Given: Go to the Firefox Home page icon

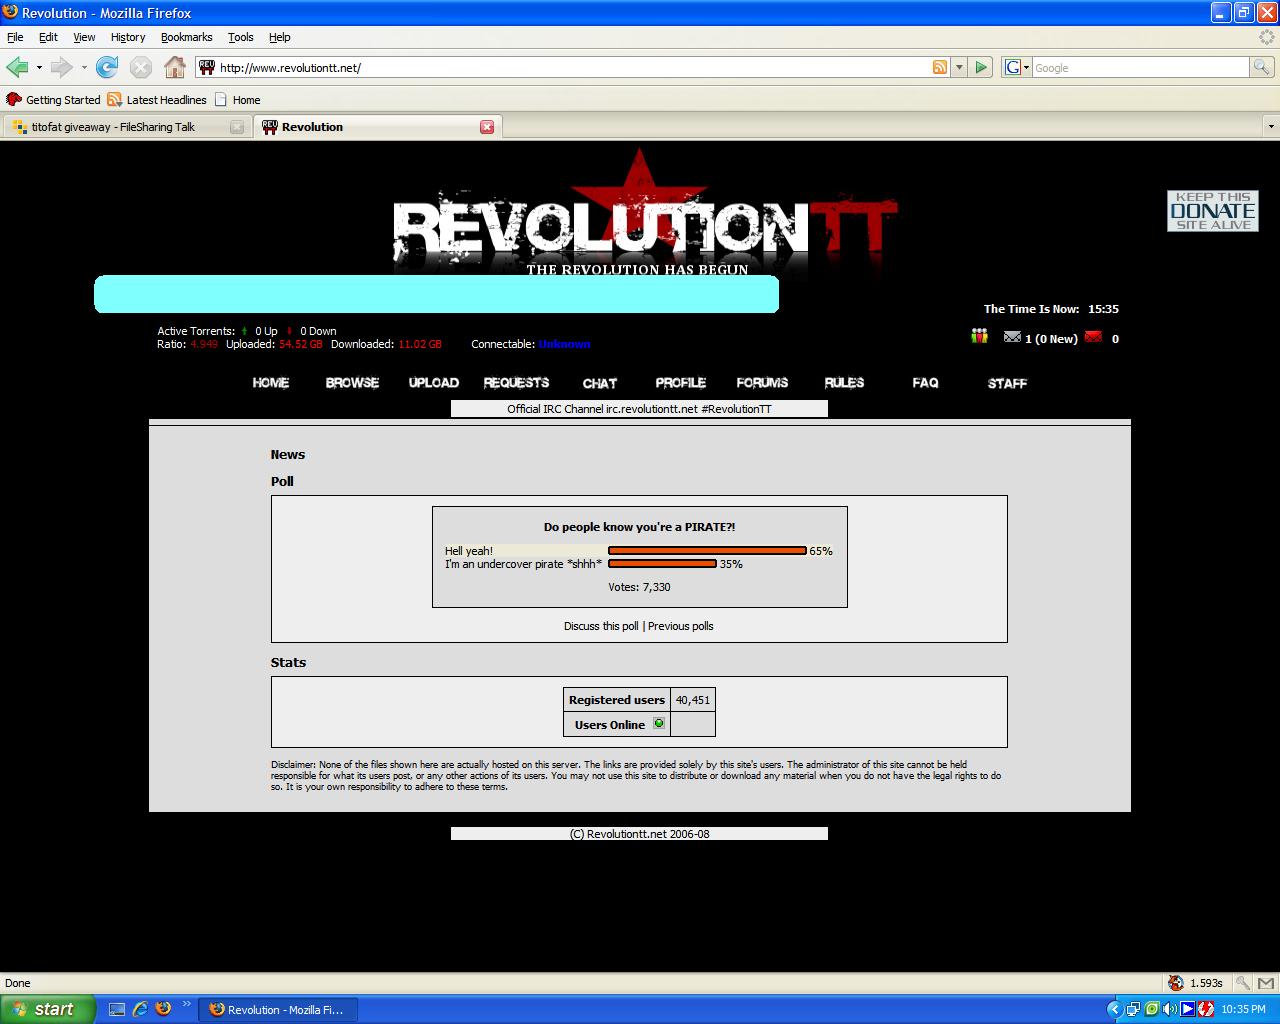Looking at the screenshot, I should coord(175,67).
